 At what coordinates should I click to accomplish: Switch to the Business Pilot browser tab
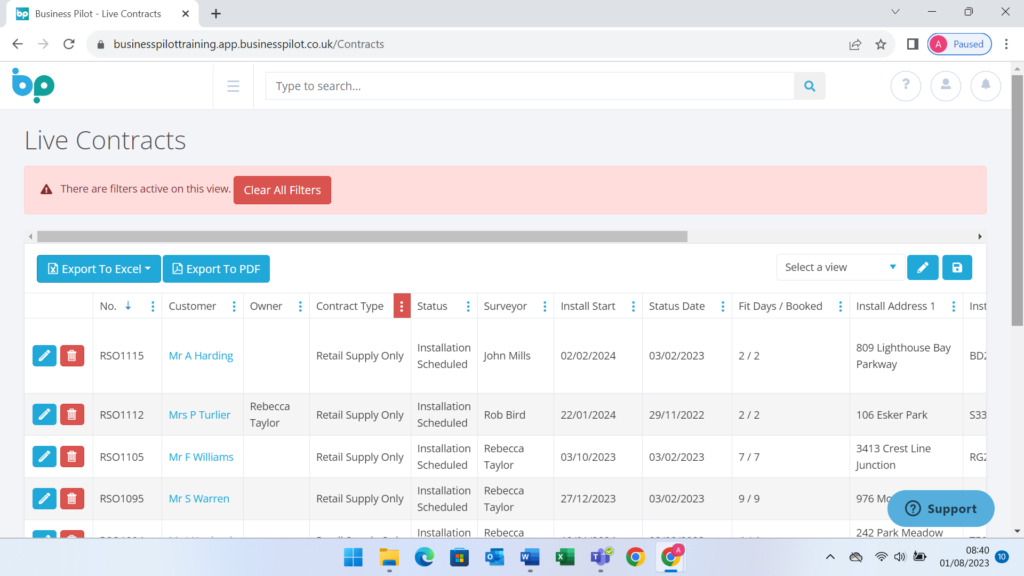point(98,14)
